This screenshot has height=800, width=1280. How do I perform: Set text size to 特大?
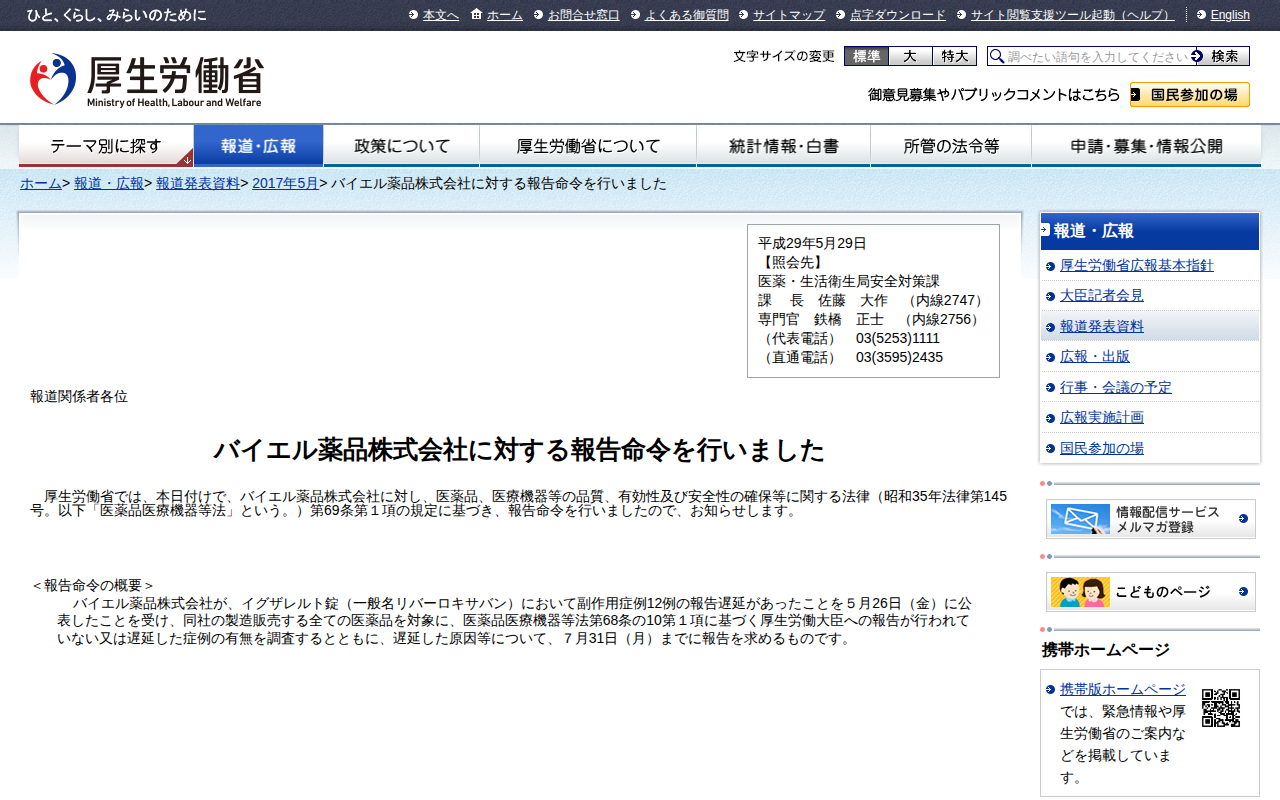954,56
